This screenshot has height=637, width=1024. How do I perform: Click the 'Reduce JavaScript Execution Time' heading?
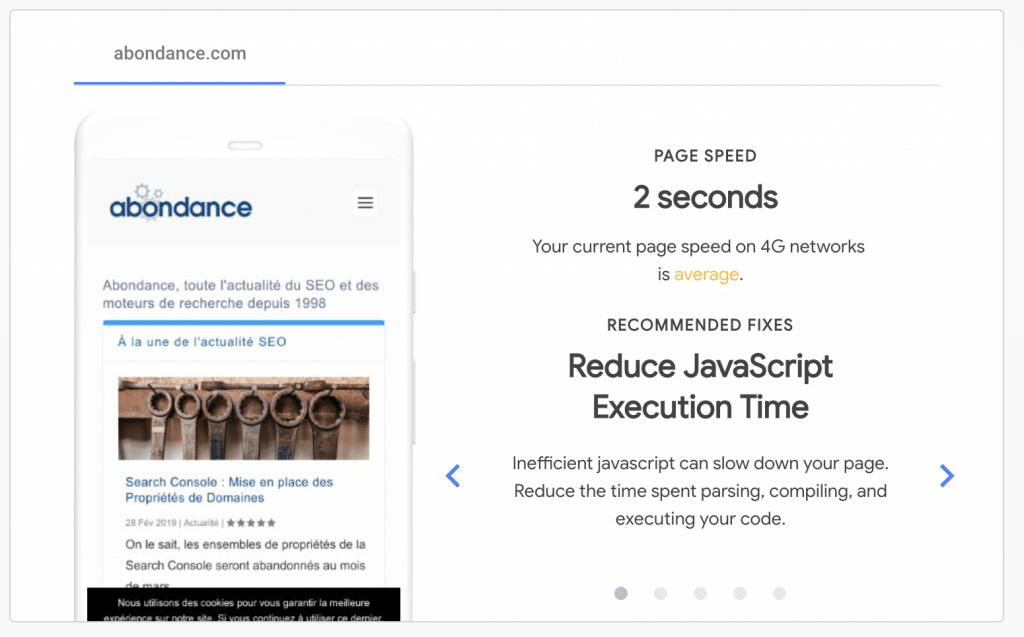[700, 386]
